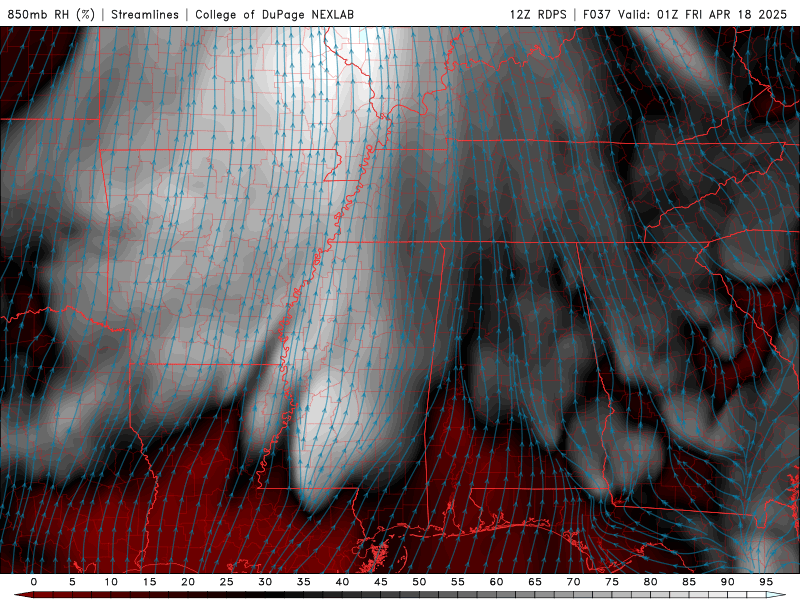Click the colorbar label "25"
The image size is (800, 600).
point(227,582)
